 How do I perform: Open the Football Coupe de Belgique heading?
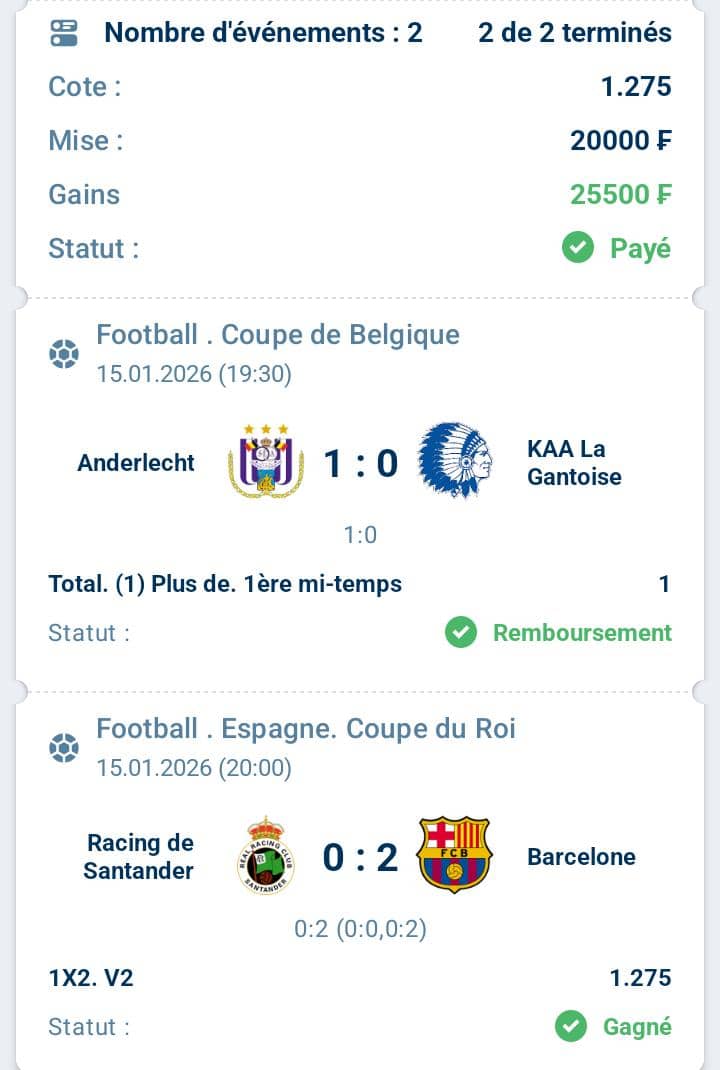(278, 334)
